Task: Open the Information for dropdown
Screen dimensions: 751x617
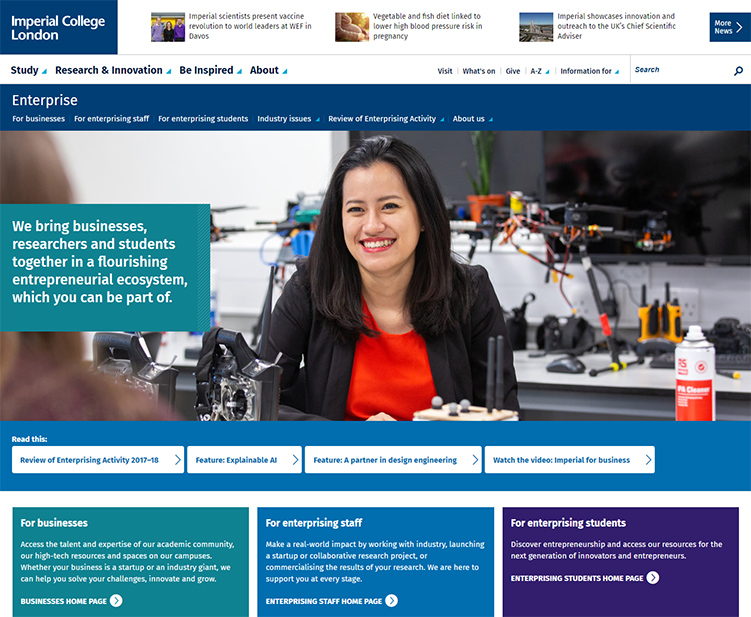Action: [589, 72]
